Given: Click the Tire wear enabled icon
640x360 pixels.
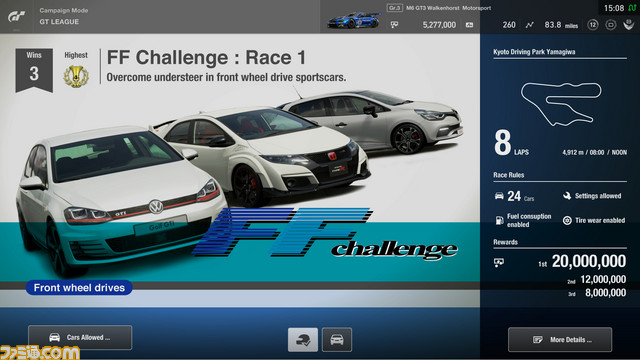Looking at the screenshot, I should pos(567,220).
